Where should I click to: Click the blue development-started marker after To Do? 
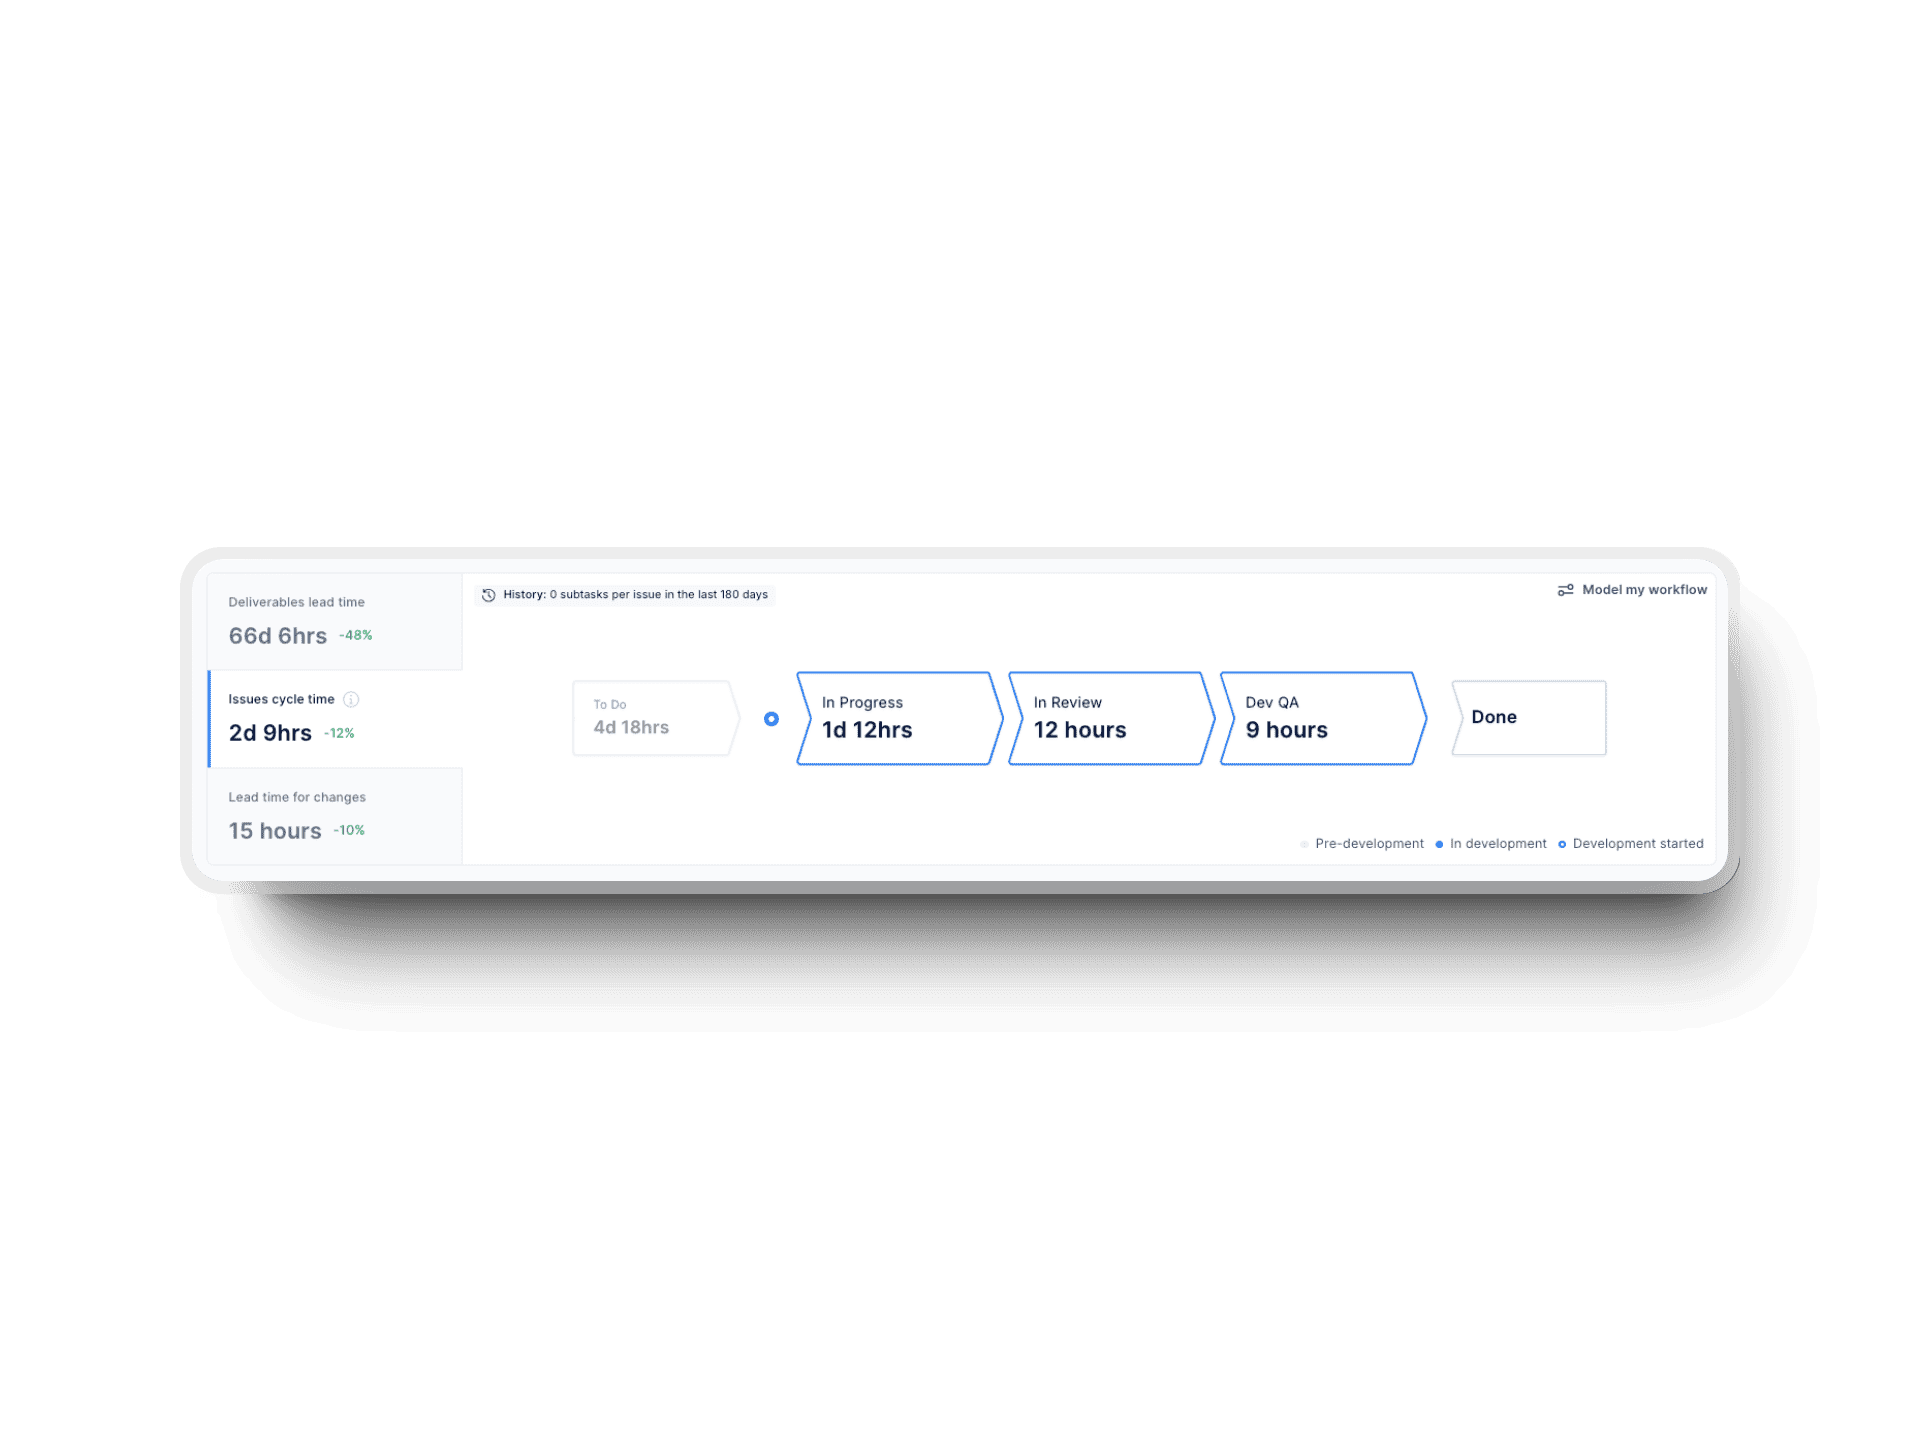coord(771,718)
